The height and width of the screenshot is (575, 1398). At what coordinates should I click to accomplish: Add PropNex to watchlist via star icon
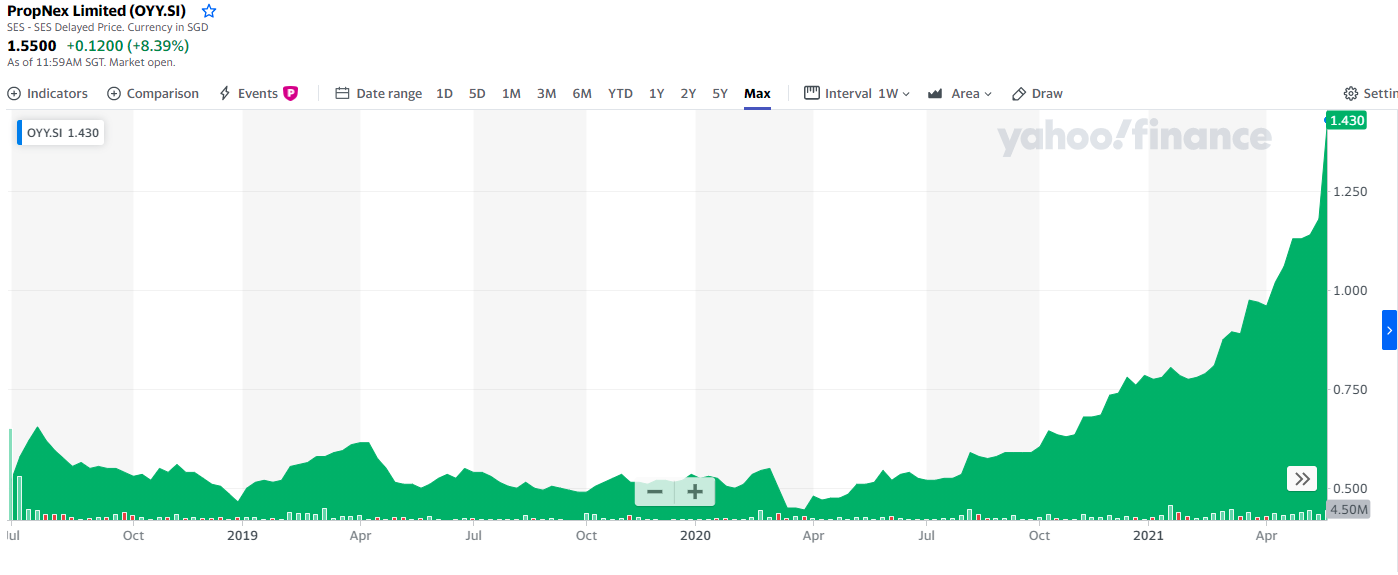pyautogui.click(x=209, y=11)
